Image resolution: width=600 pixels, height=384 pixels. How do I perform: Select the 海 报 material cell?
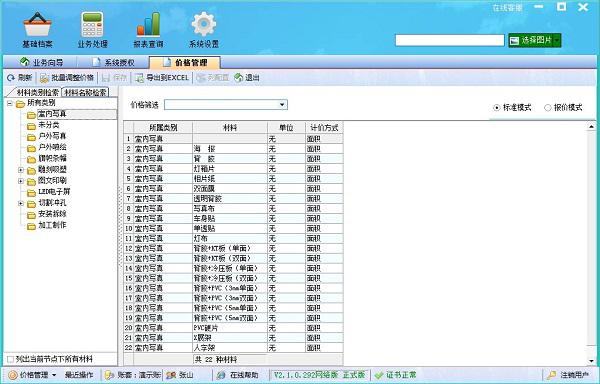pyautogui.click(x=230, y=149)
